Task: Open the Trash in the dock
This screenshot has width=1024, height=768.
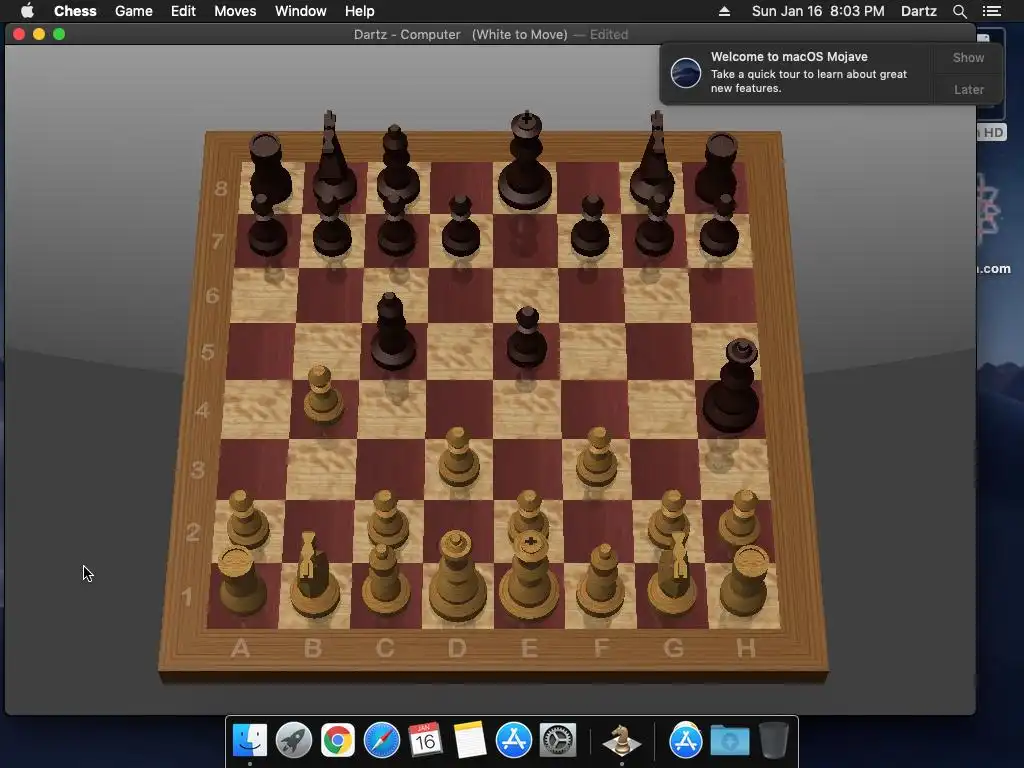Action: [x=774, y=740]
